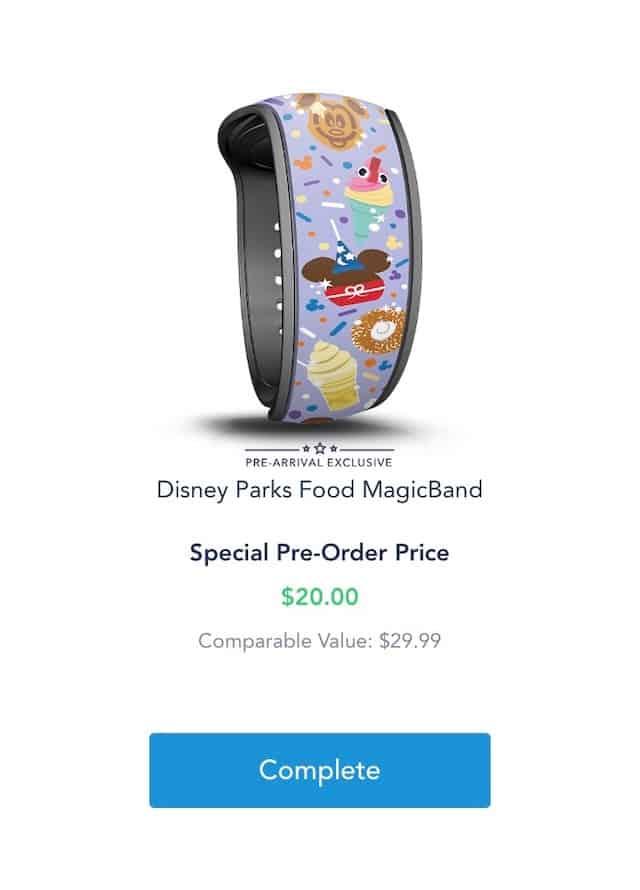Click the word MagicBand in the title
Image resolution: width=640 pixels, height=890 pixels.
[x=423, y=490]
